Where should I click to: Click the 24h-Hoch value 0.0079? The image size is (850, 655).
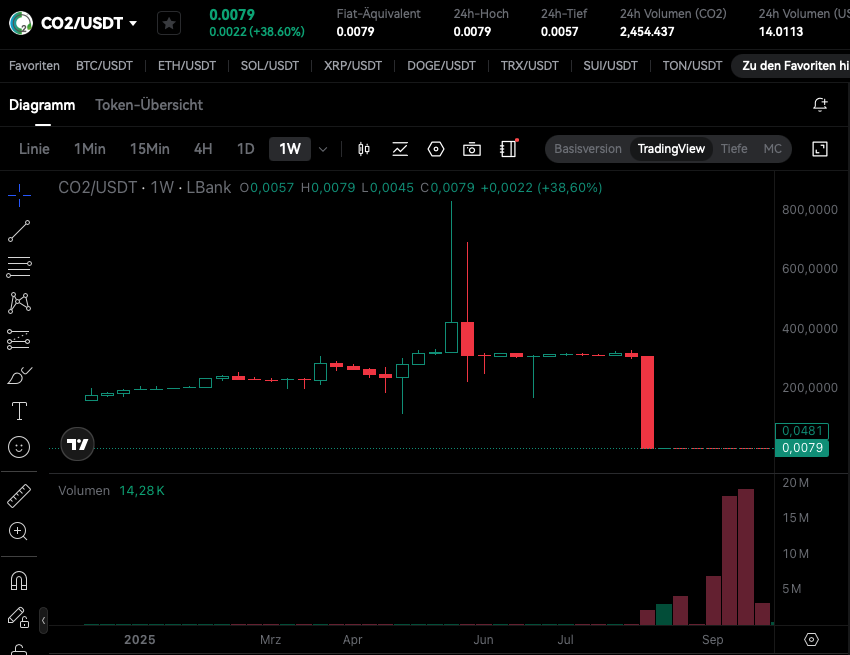click(472, 32)
